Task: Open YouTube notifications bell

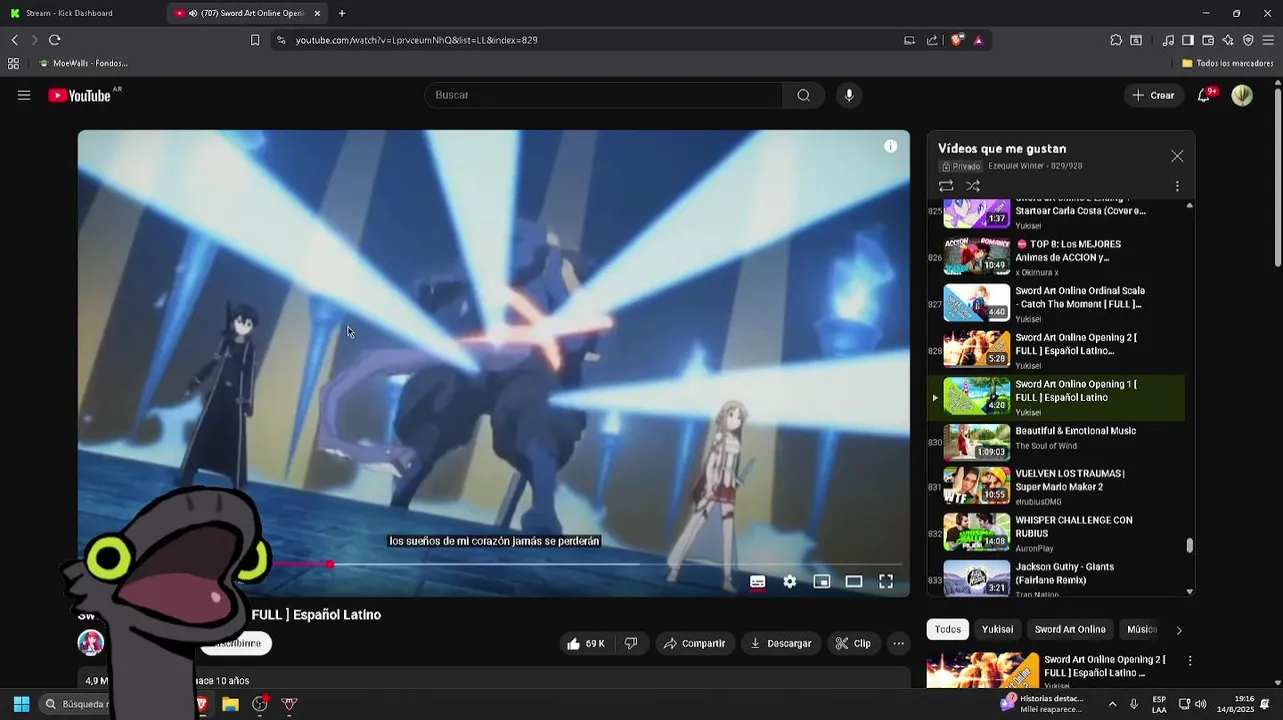Action: [x=1204, y=95]
